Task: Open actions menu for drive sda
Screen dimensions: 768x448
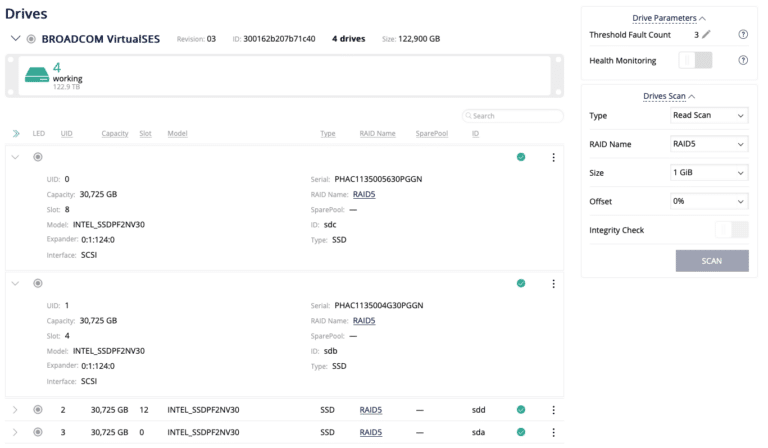Action: [553, 432]
